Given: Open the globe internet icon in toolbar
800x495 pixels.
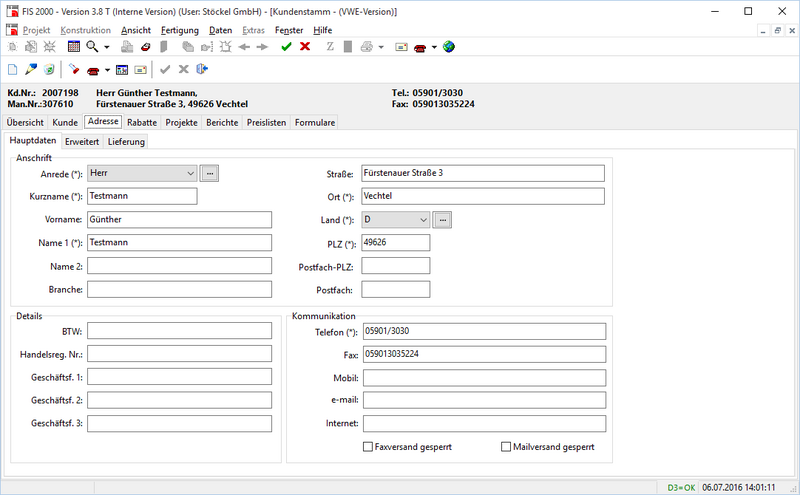Looking at the screenshot, I should coord(449,47).
